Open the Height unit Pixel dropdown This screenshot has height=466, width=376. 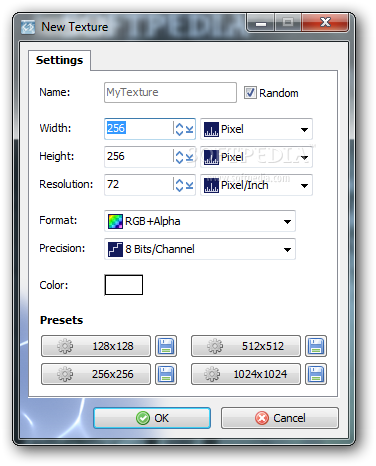256,157
